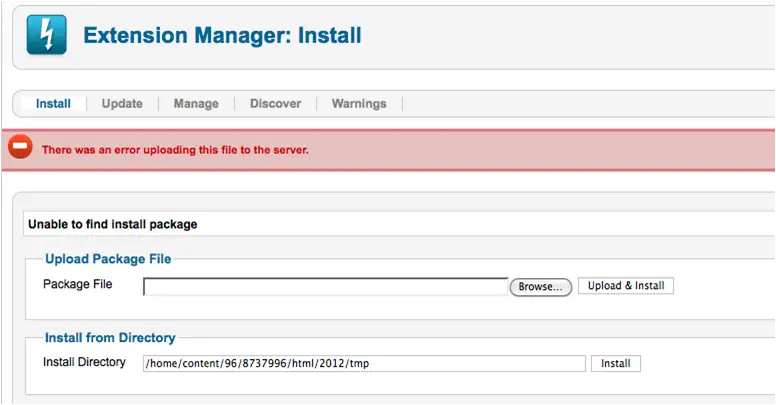
Task: Click the Extension Manager: Install heading
Action: click(222, 35)
